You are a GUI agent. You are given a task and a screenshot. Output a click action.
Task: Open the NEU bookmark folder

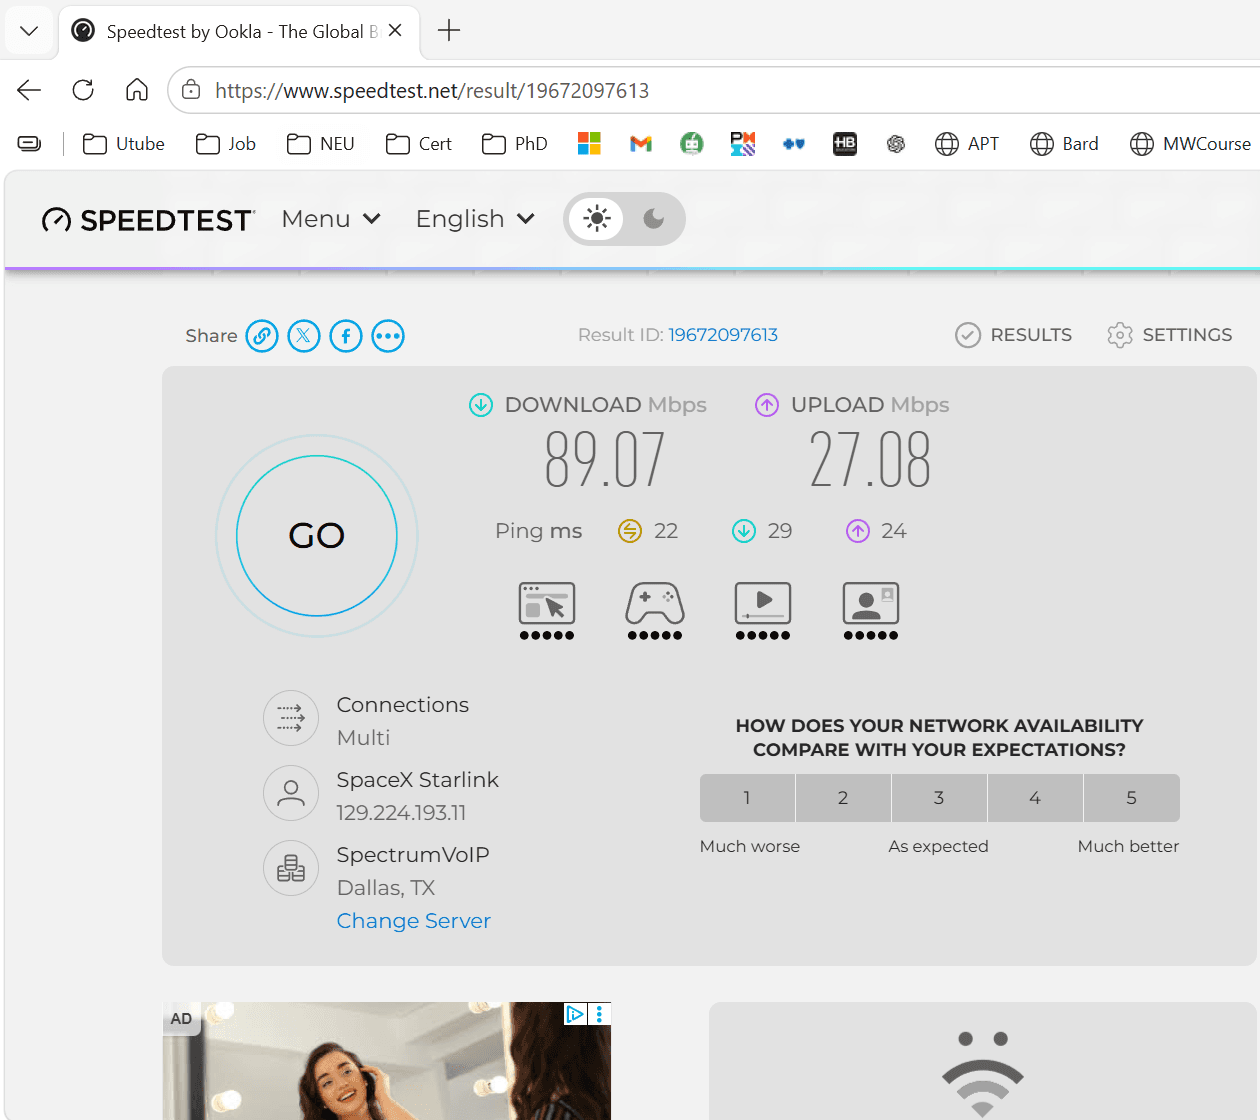coord(321,144)
